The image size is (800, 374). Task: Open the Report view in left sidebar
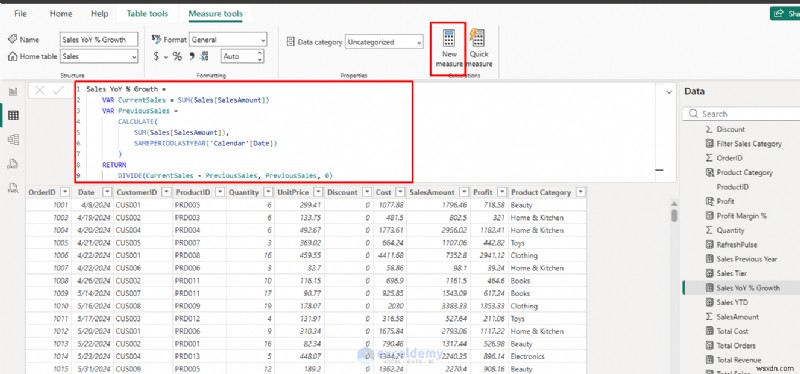[13, 92]
